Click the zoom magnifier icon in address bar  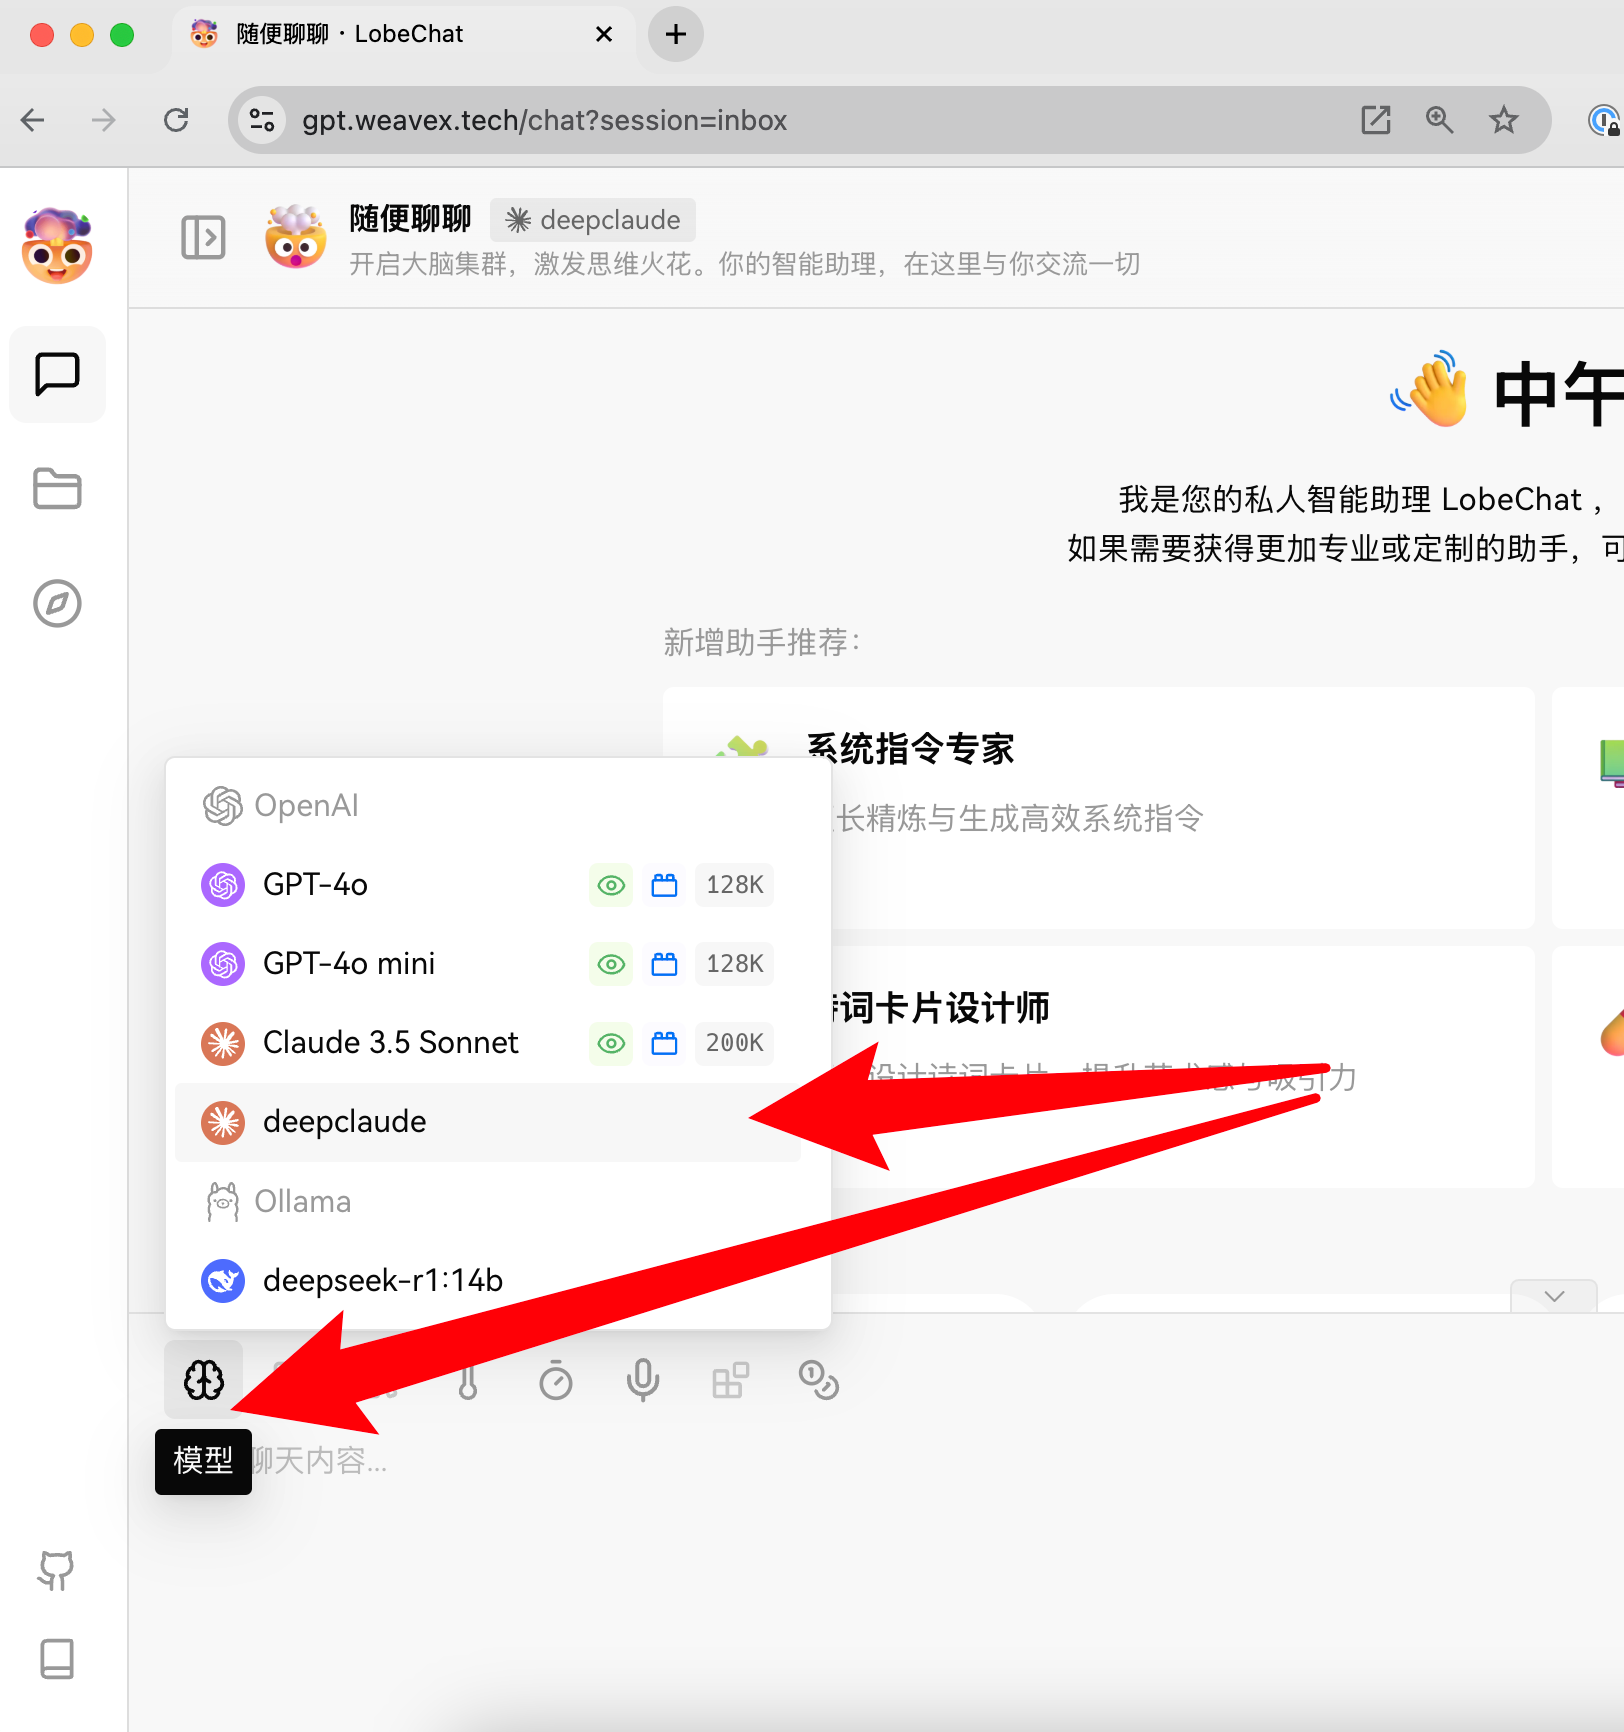(x=1440, y=120)
